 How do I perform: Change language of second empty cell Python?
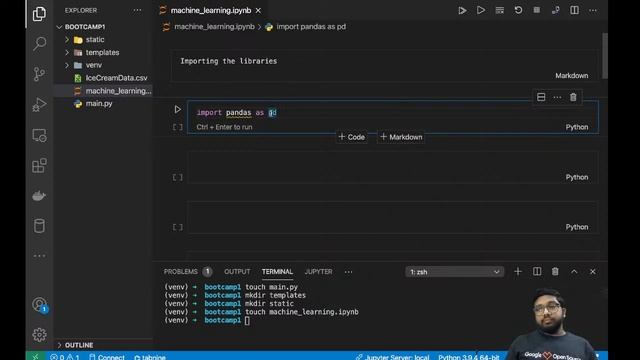577,177
